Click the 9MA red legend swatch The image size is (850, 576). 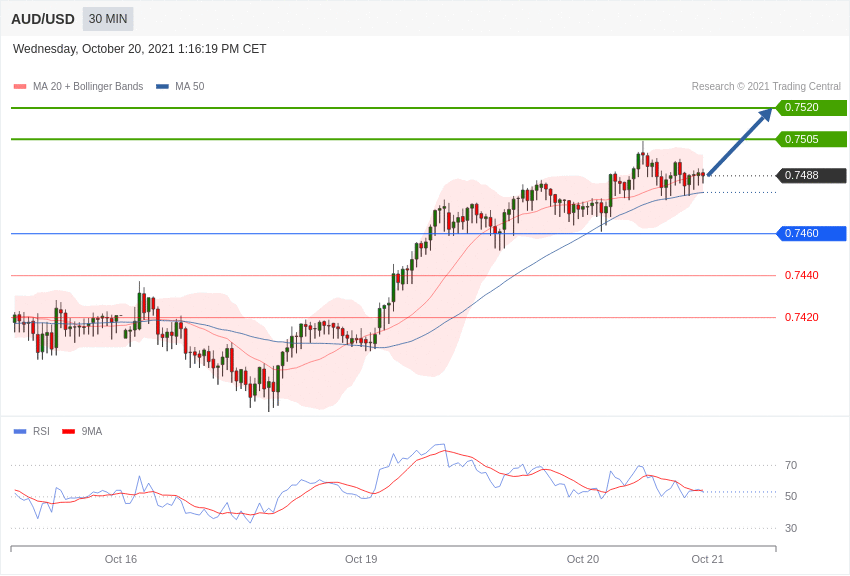click(x=68, y=431)
